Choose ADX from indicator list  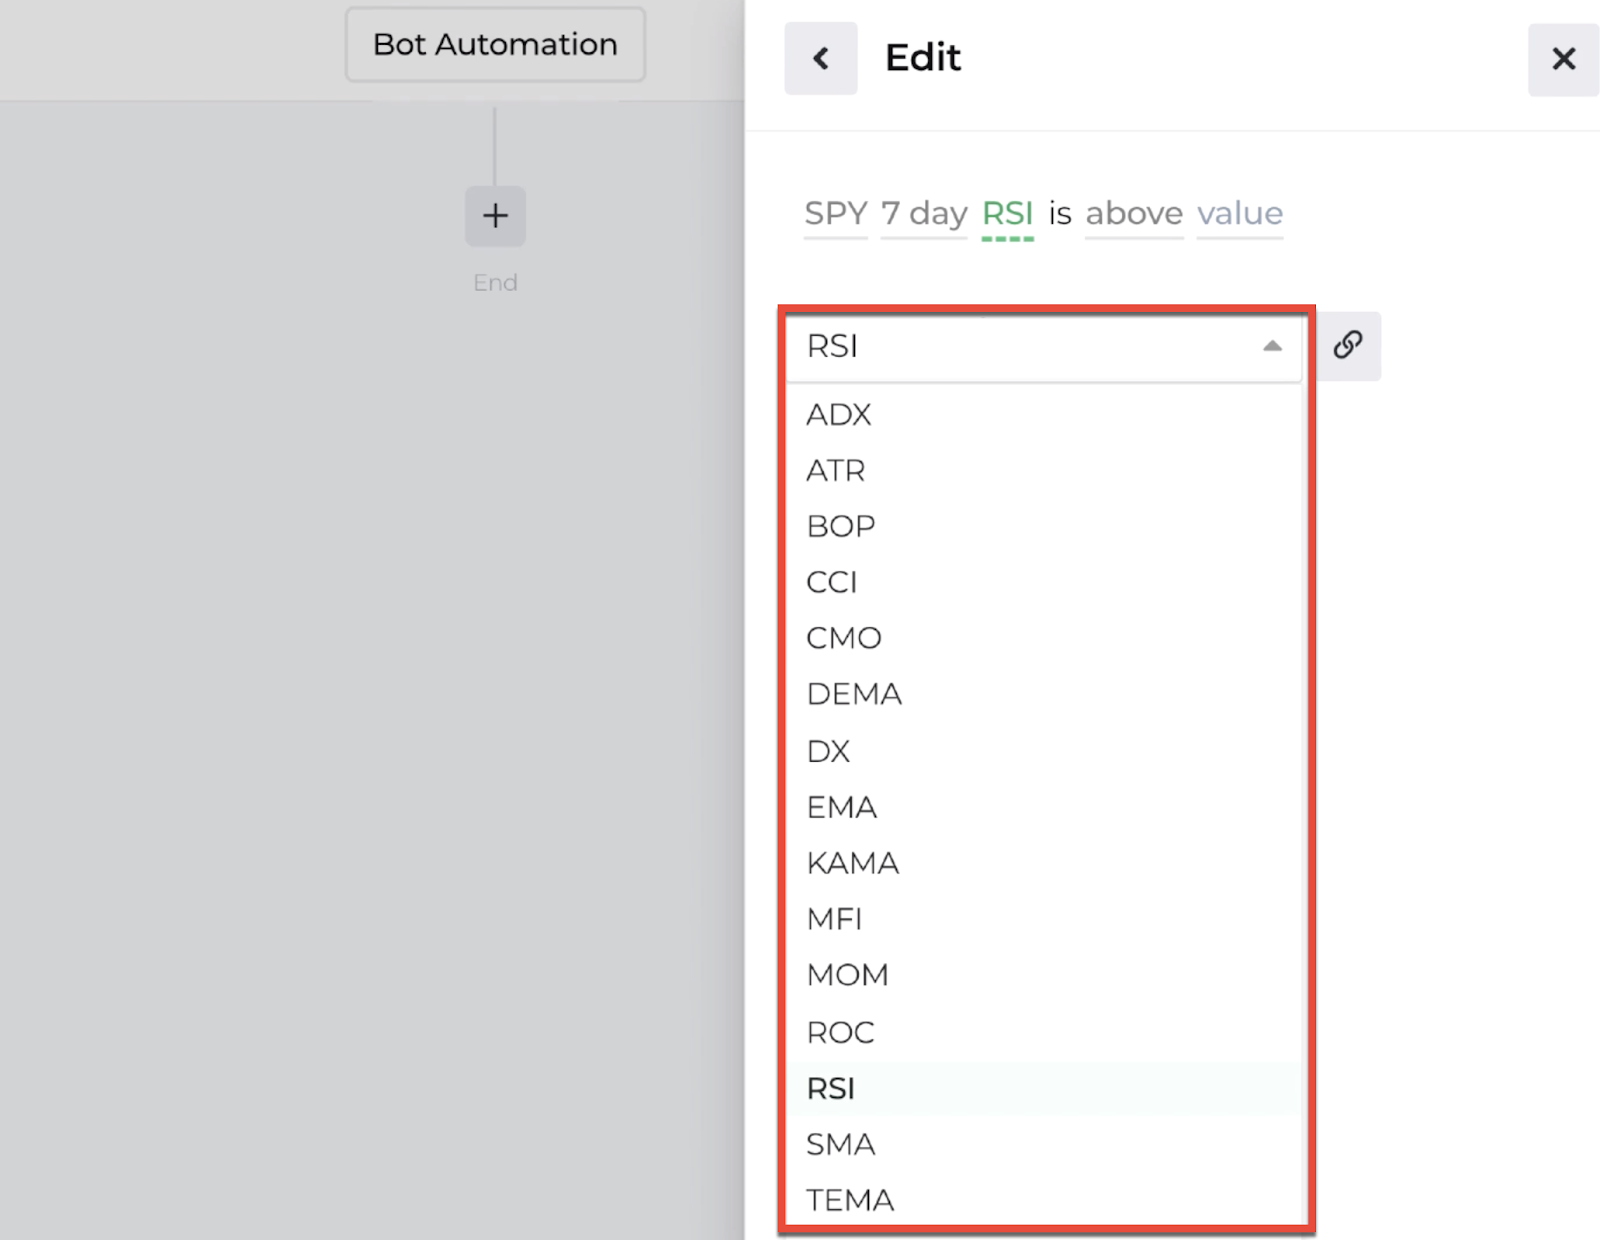tap(1046, 414)
